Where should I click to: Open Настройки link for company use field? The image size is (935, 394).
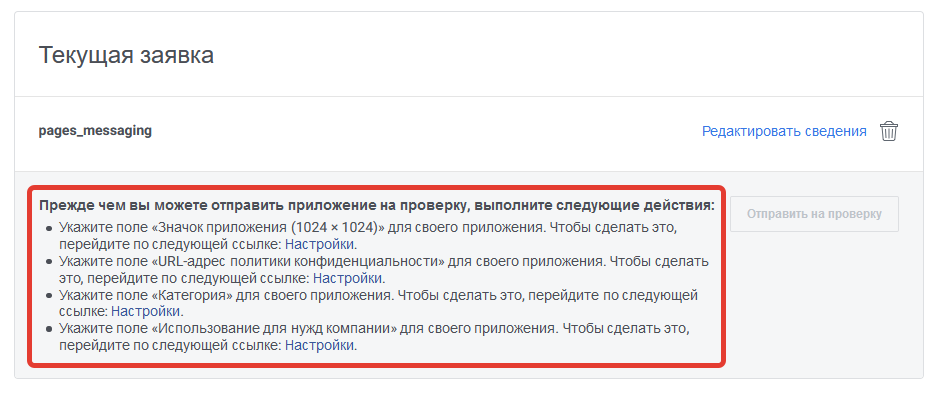(320, 345)
